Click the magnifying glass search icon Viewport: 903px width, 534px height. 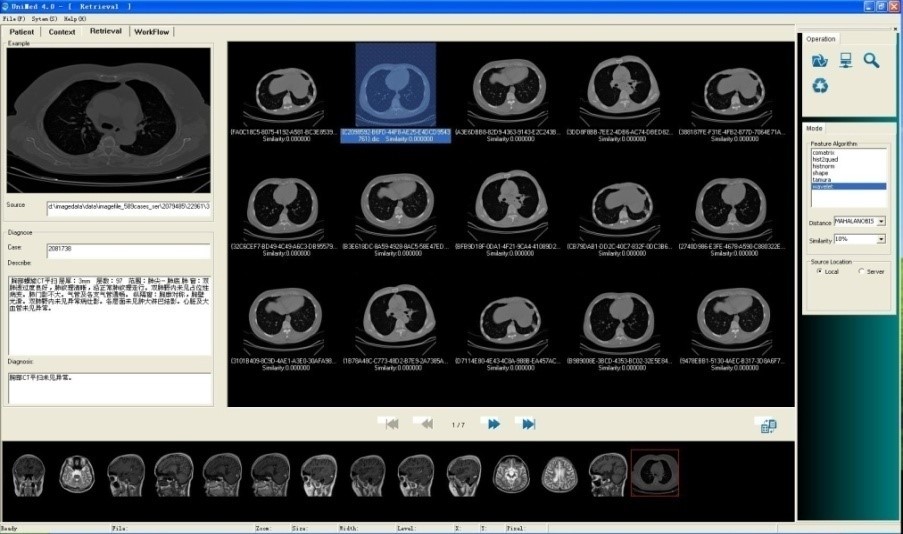click(872, 61)
